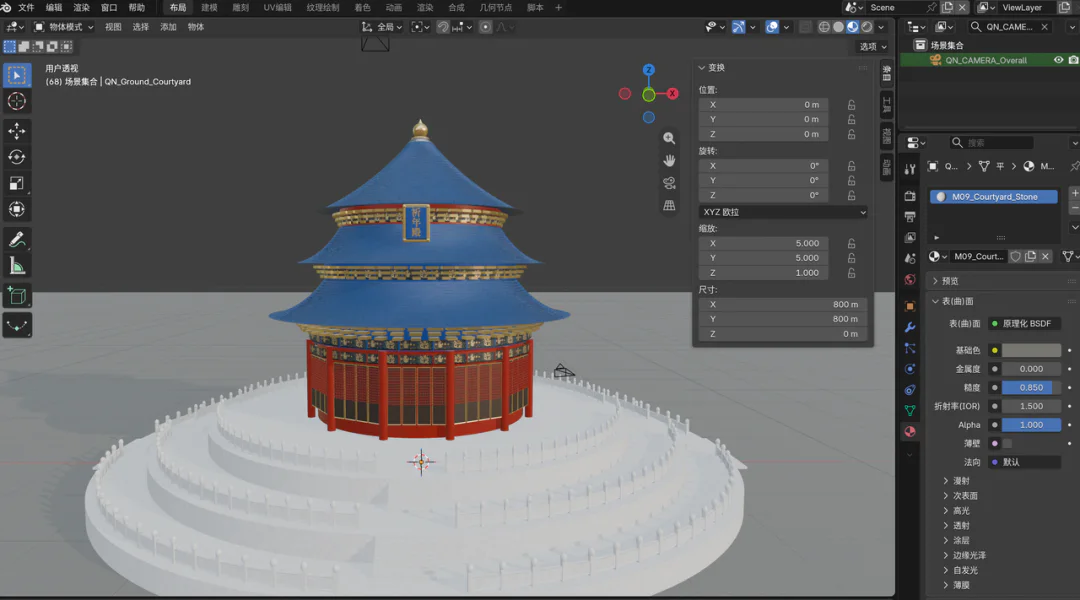The image size is (1080, 600).
Task: Toggle viewport overlays in the header
Action: (x=772, y=27)
